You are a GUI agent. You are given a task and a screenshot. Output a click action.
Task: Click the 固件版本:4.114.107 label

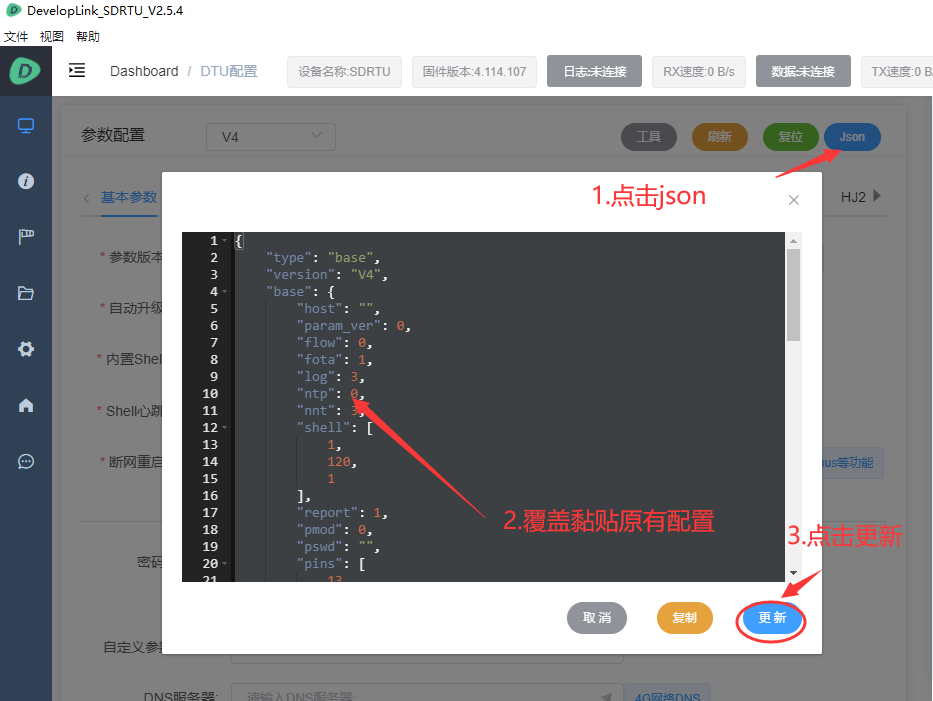(474, 71)
